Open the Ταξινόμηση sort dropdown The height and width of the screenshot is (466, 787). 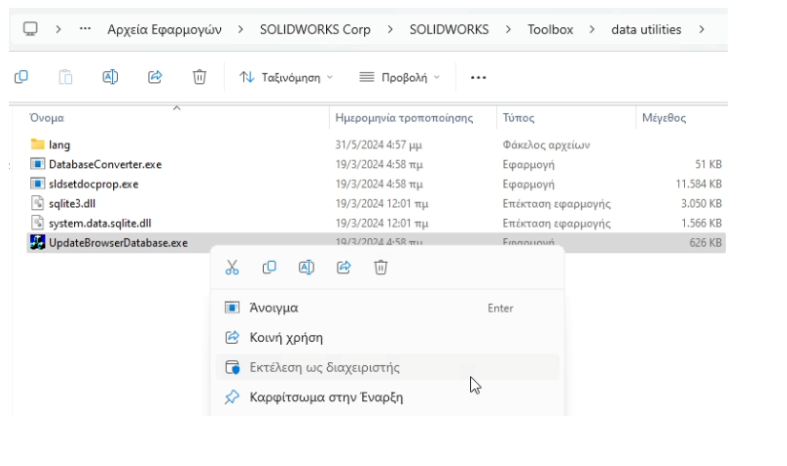[286, 77]
